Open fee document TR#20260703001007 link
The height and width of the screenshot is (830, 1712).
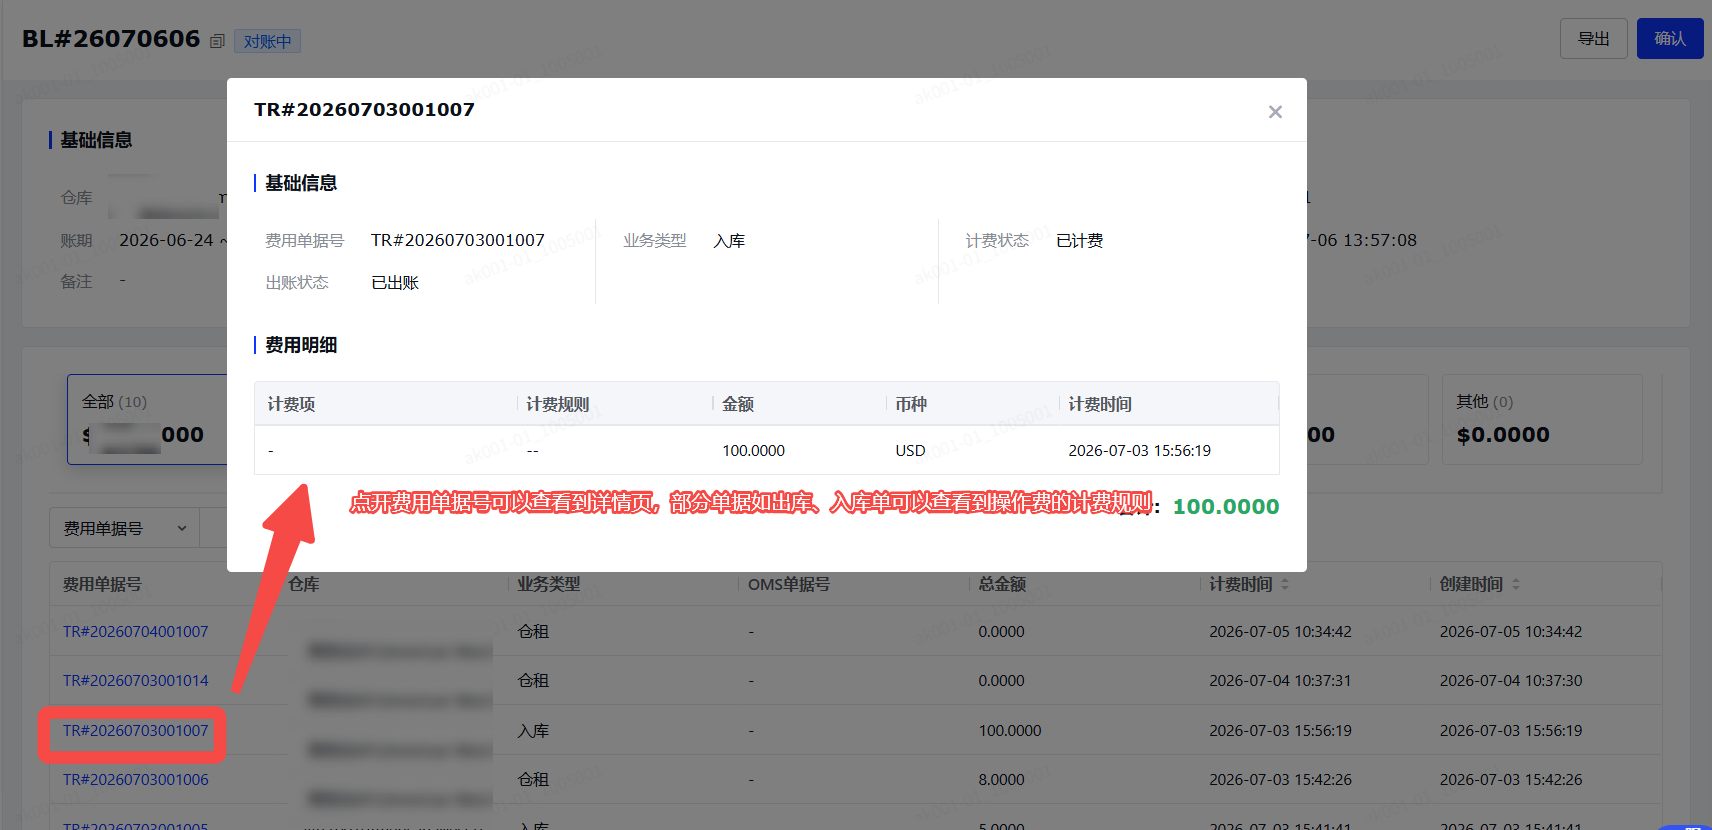(136, 731)
